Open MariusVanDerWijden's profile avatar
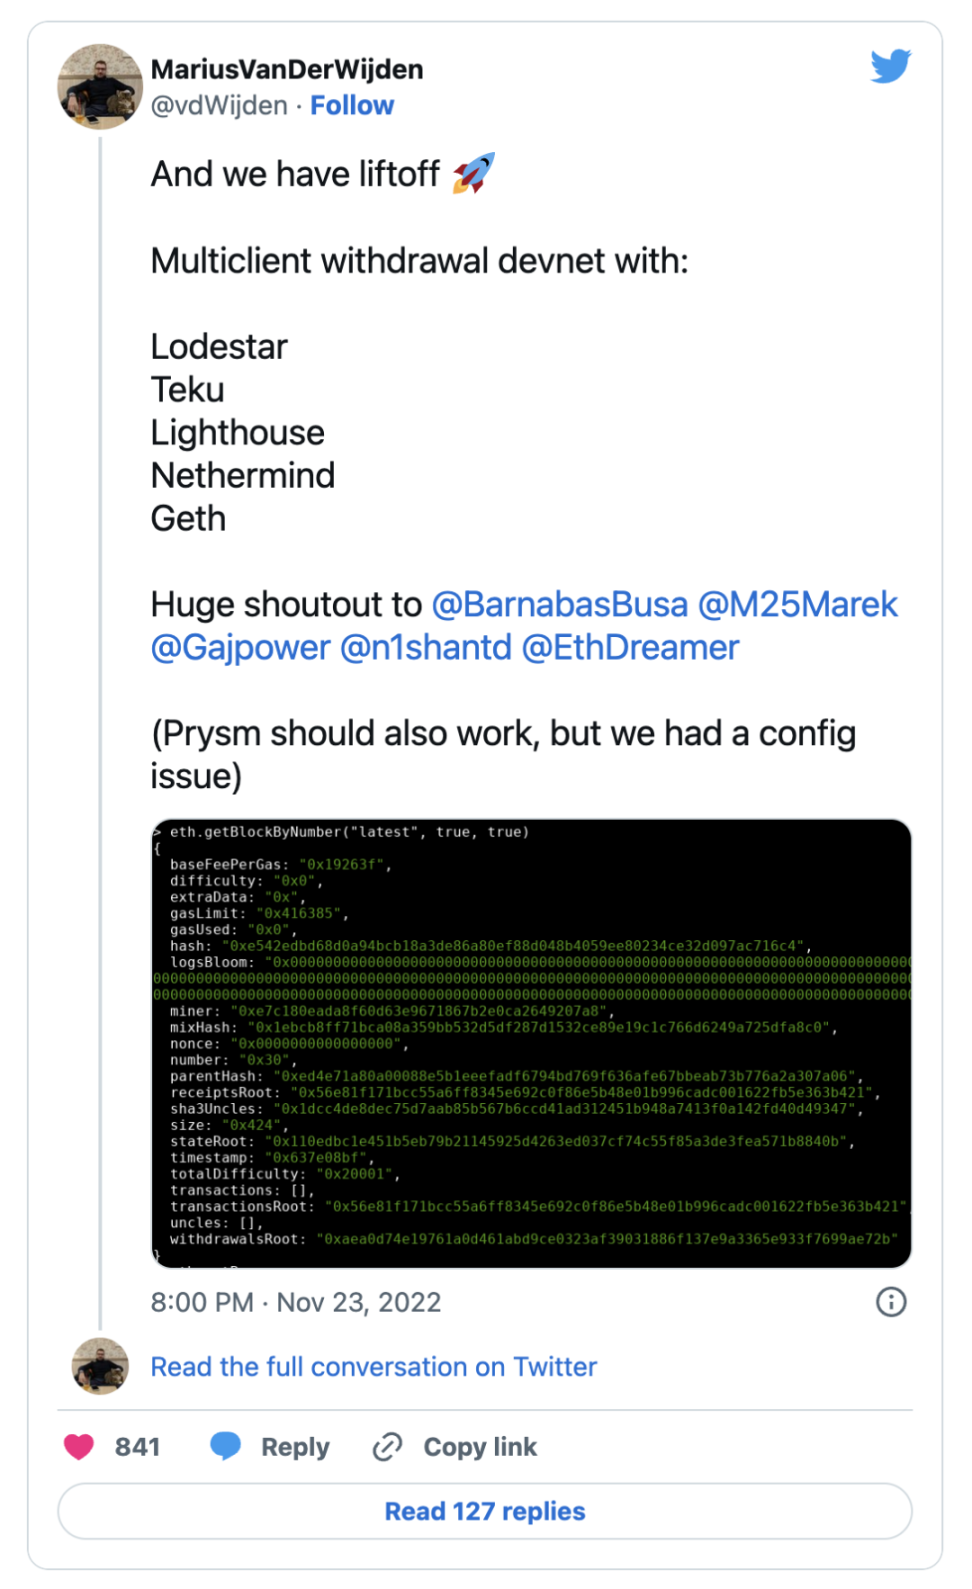The width and height of the screenshot is (972, 1589). (100, 86)
